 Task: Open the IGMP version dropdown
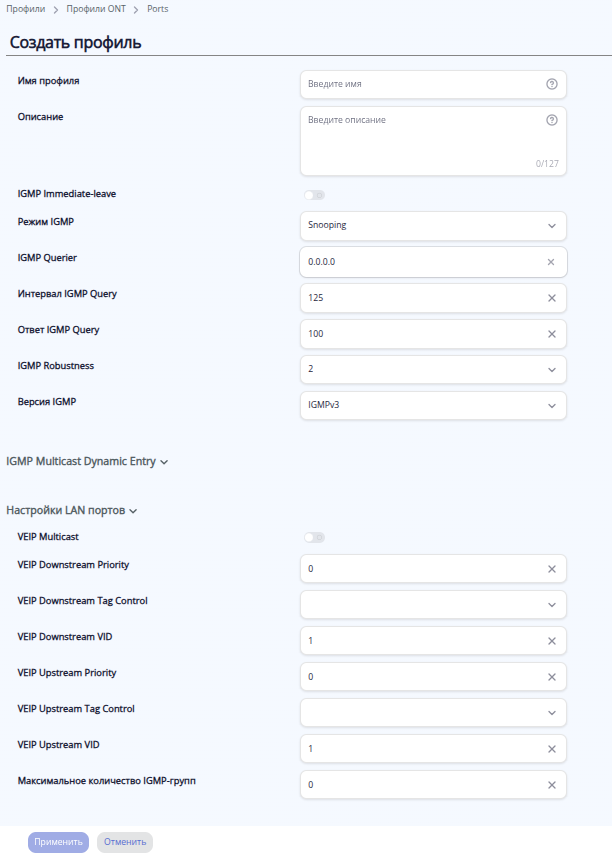click(x=433, y=405)
